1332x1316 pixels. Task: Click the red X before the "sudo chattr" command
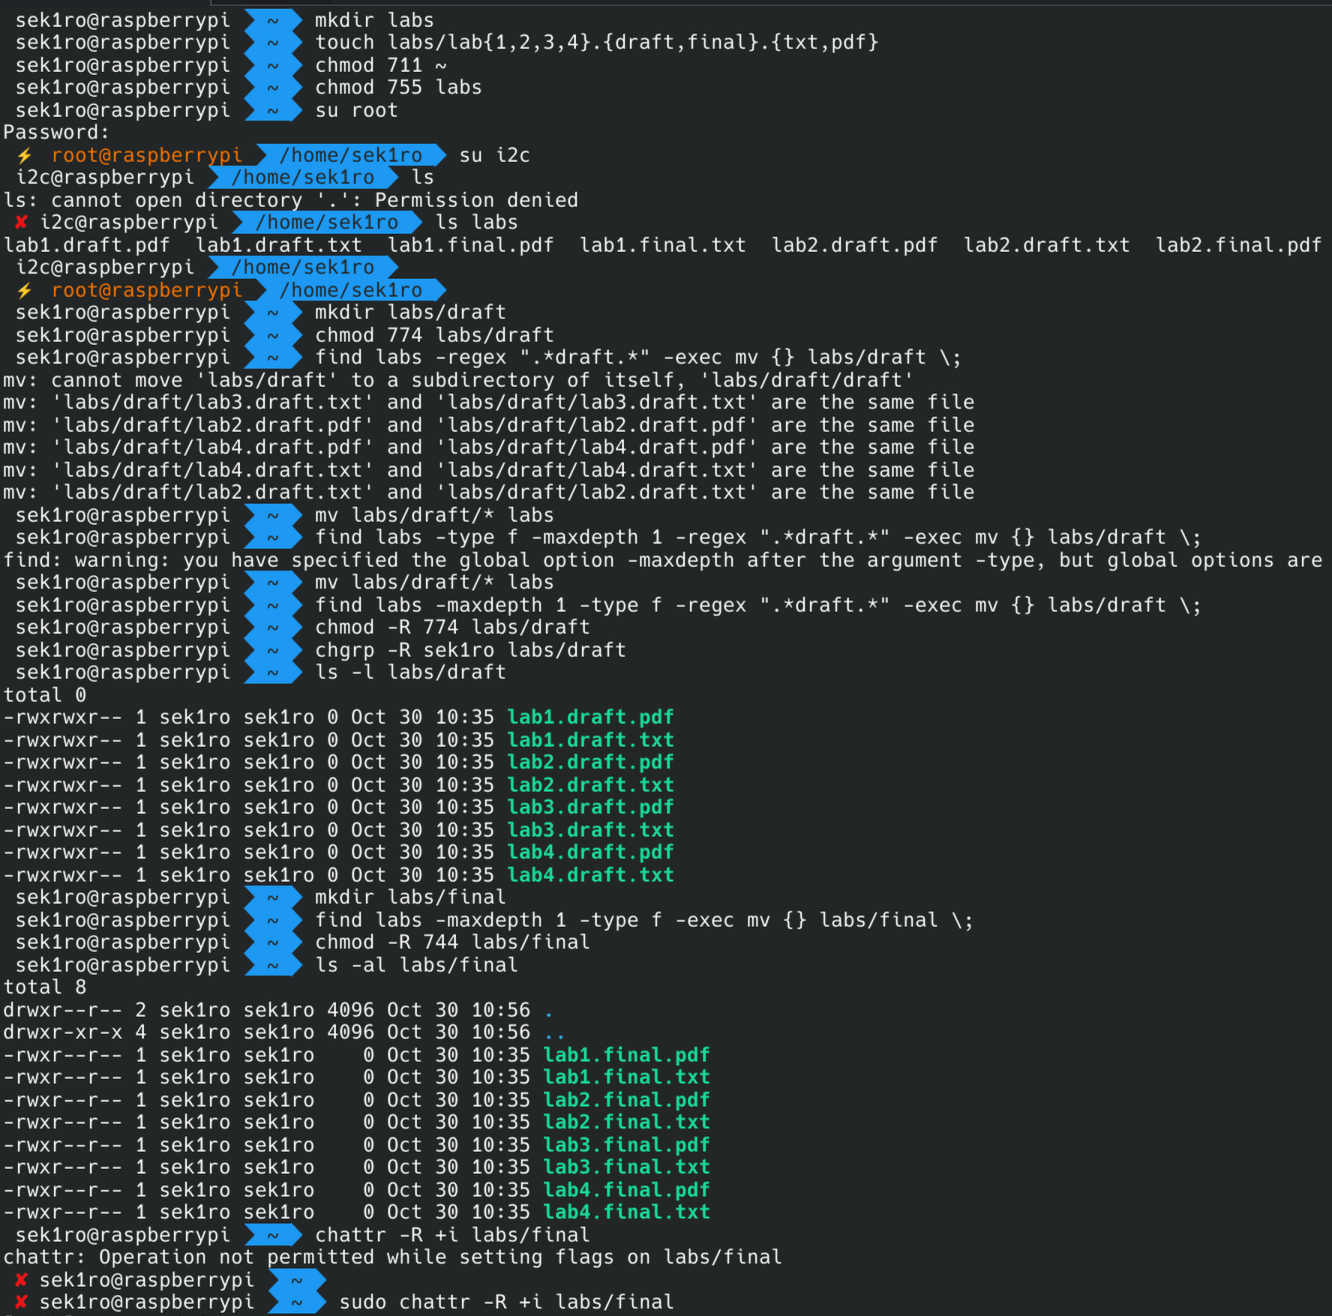tap(20, 1302)
